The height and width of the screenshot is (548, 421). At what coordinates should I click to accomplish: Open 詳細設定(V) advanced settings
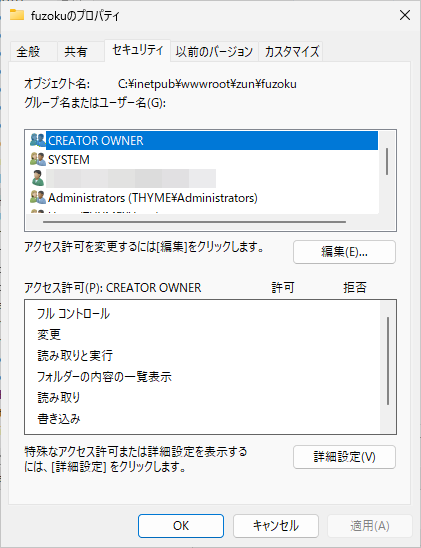[344, 457]
